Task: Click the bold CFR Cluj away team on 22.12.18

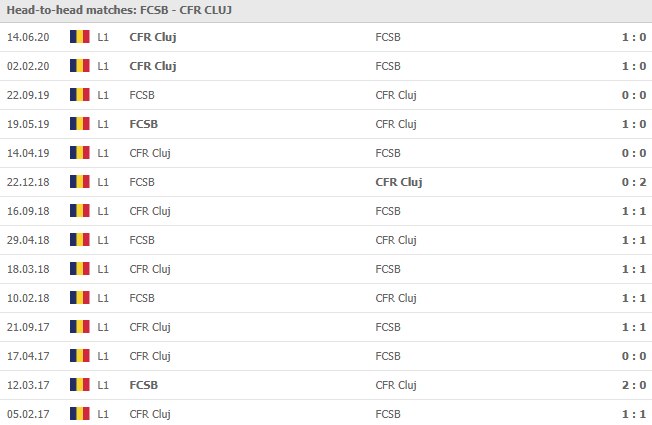Action: point(399,182)
